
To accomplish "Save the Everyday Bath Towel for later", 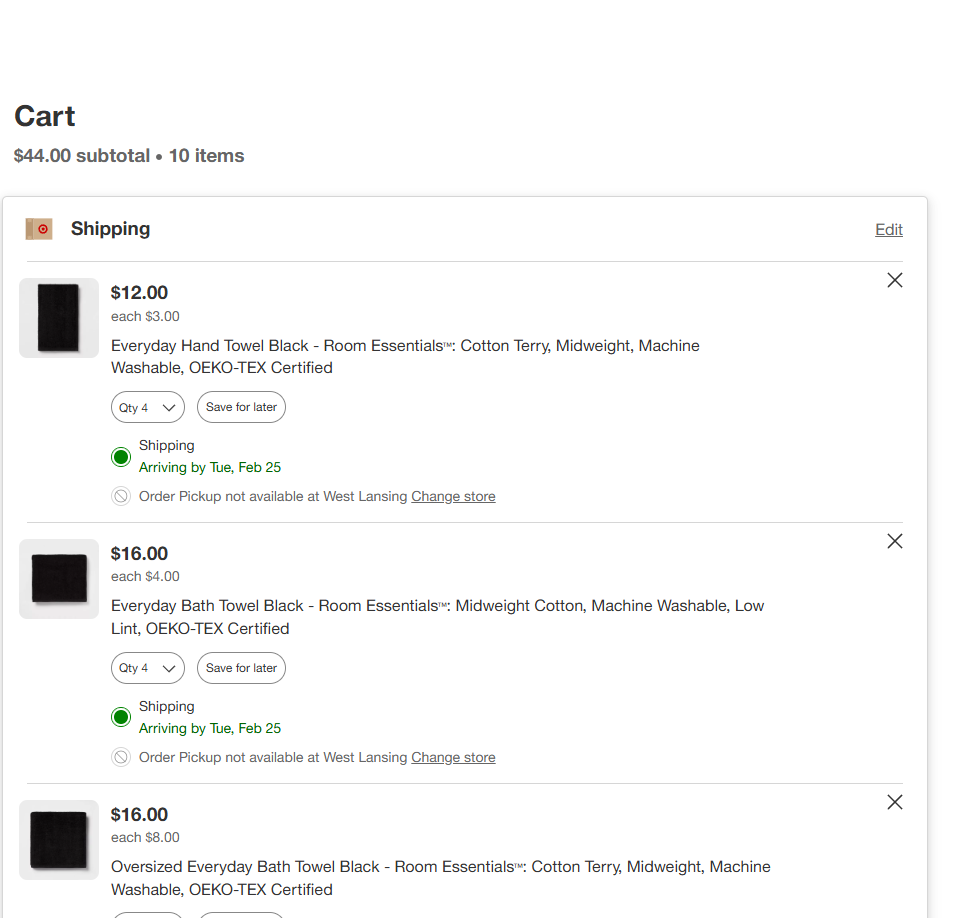I will click(x=241, y=668).
